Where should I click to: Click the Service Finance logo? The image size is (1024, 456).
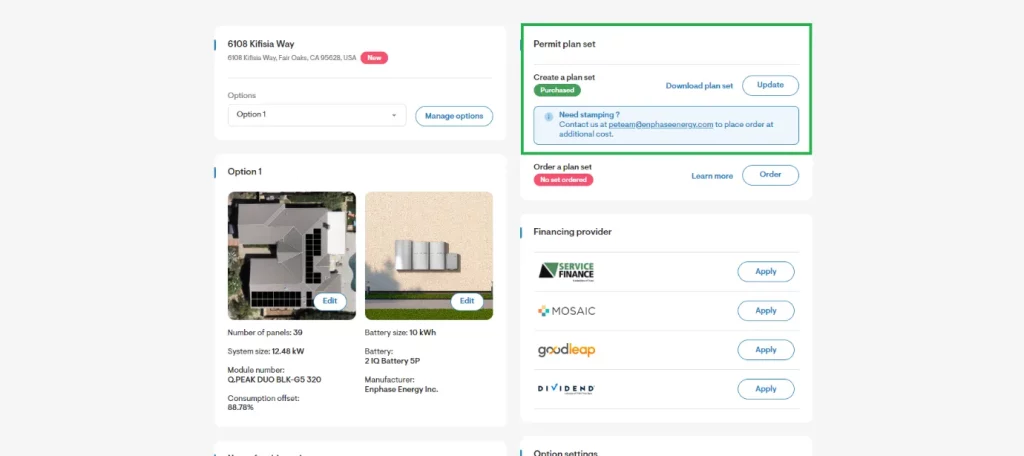(x=567, y=271)
